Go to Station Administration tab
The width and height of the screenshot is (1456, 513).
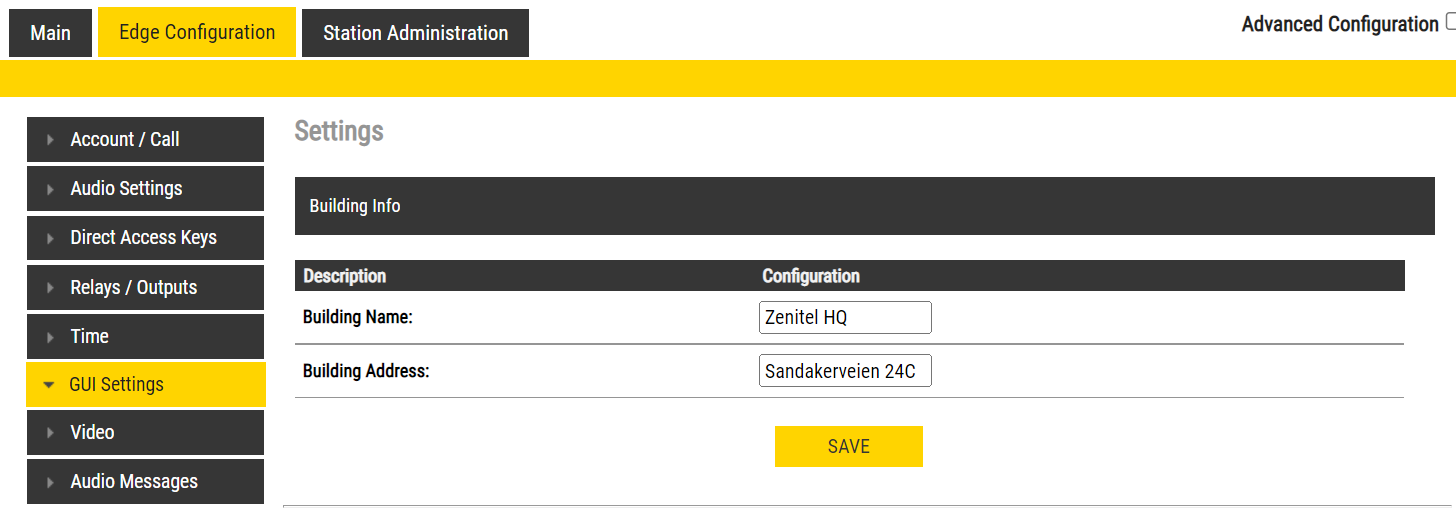click(x=415, y=33)
